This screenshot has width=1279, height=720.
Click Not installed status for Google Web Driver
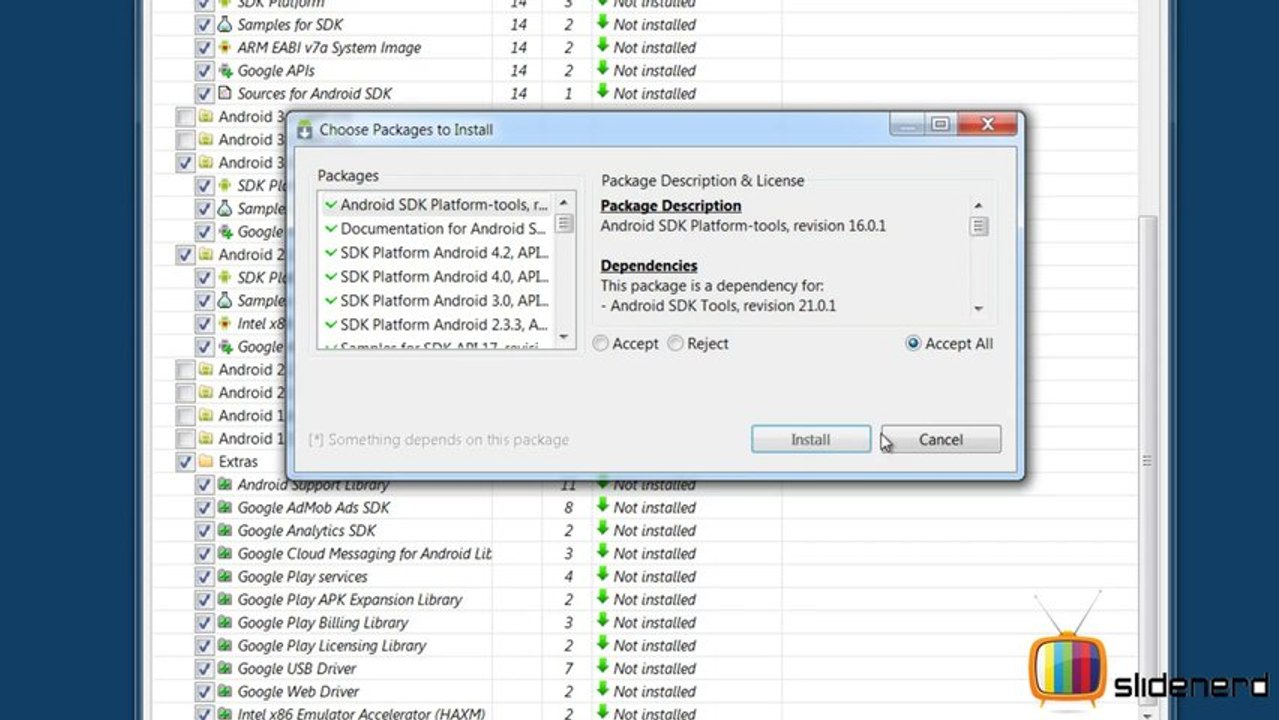click(654, 692)
